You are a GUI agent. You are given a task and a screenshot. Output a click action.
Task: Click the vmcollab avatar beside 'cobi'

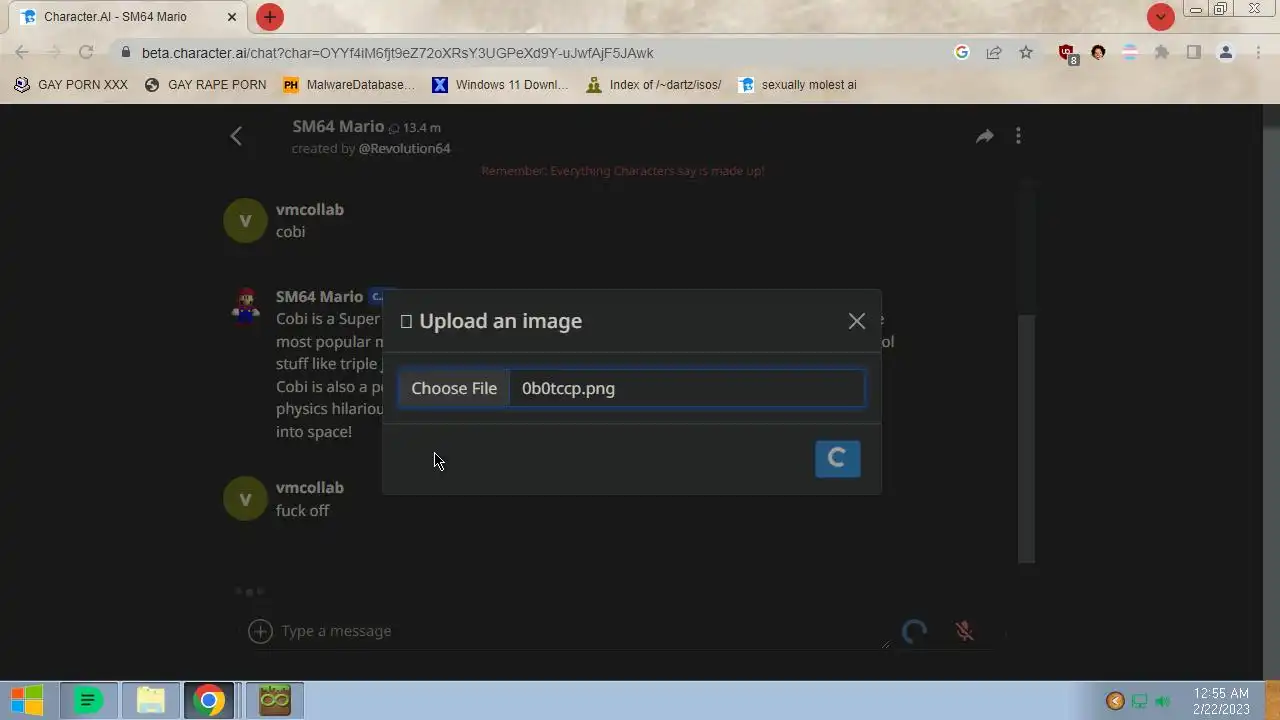click(x=245, y=221)
